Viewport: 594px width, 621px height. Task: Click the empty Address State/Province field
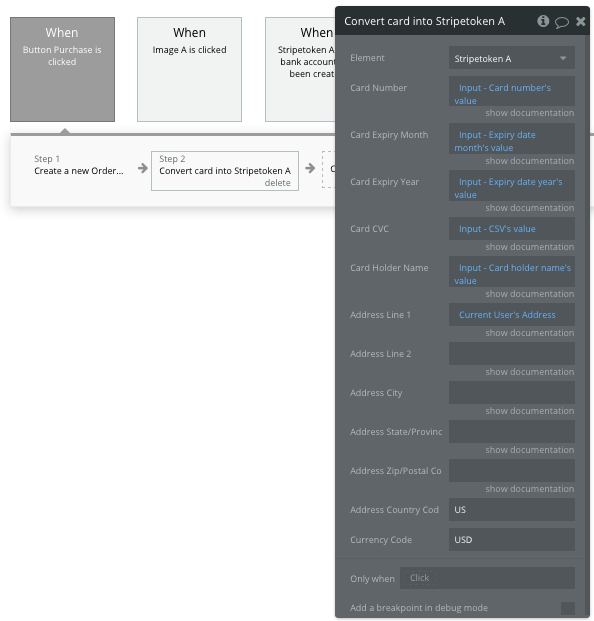512,431
